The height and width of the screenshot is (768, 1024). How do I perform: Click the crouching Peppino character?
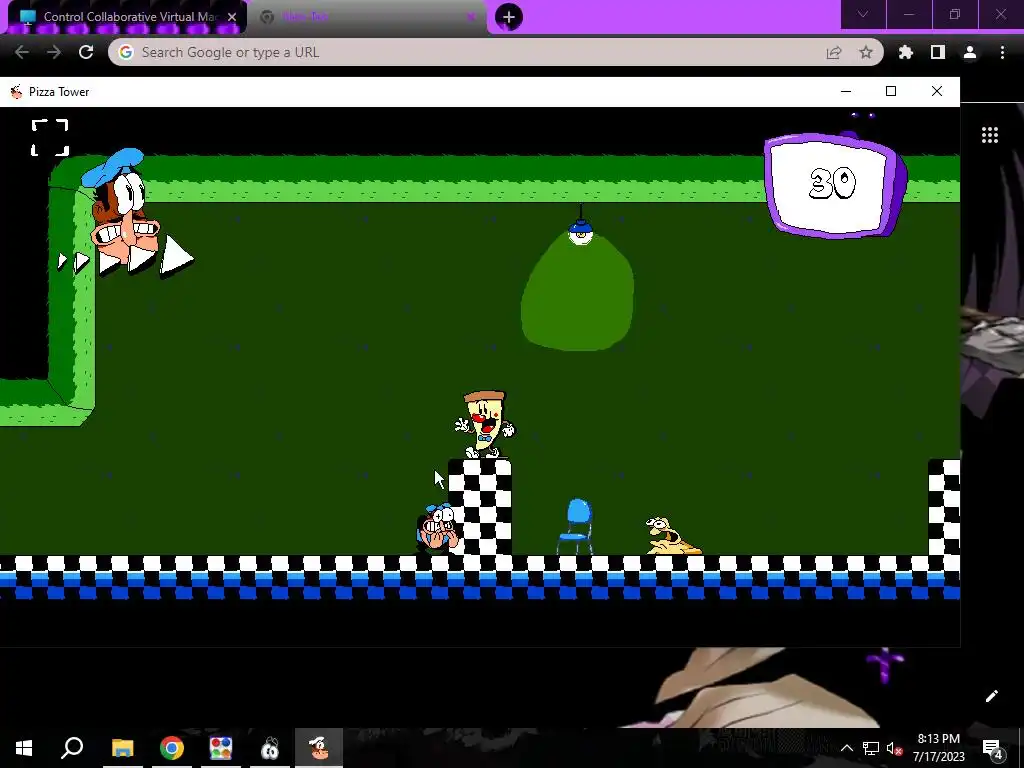(x=438, y=528)
